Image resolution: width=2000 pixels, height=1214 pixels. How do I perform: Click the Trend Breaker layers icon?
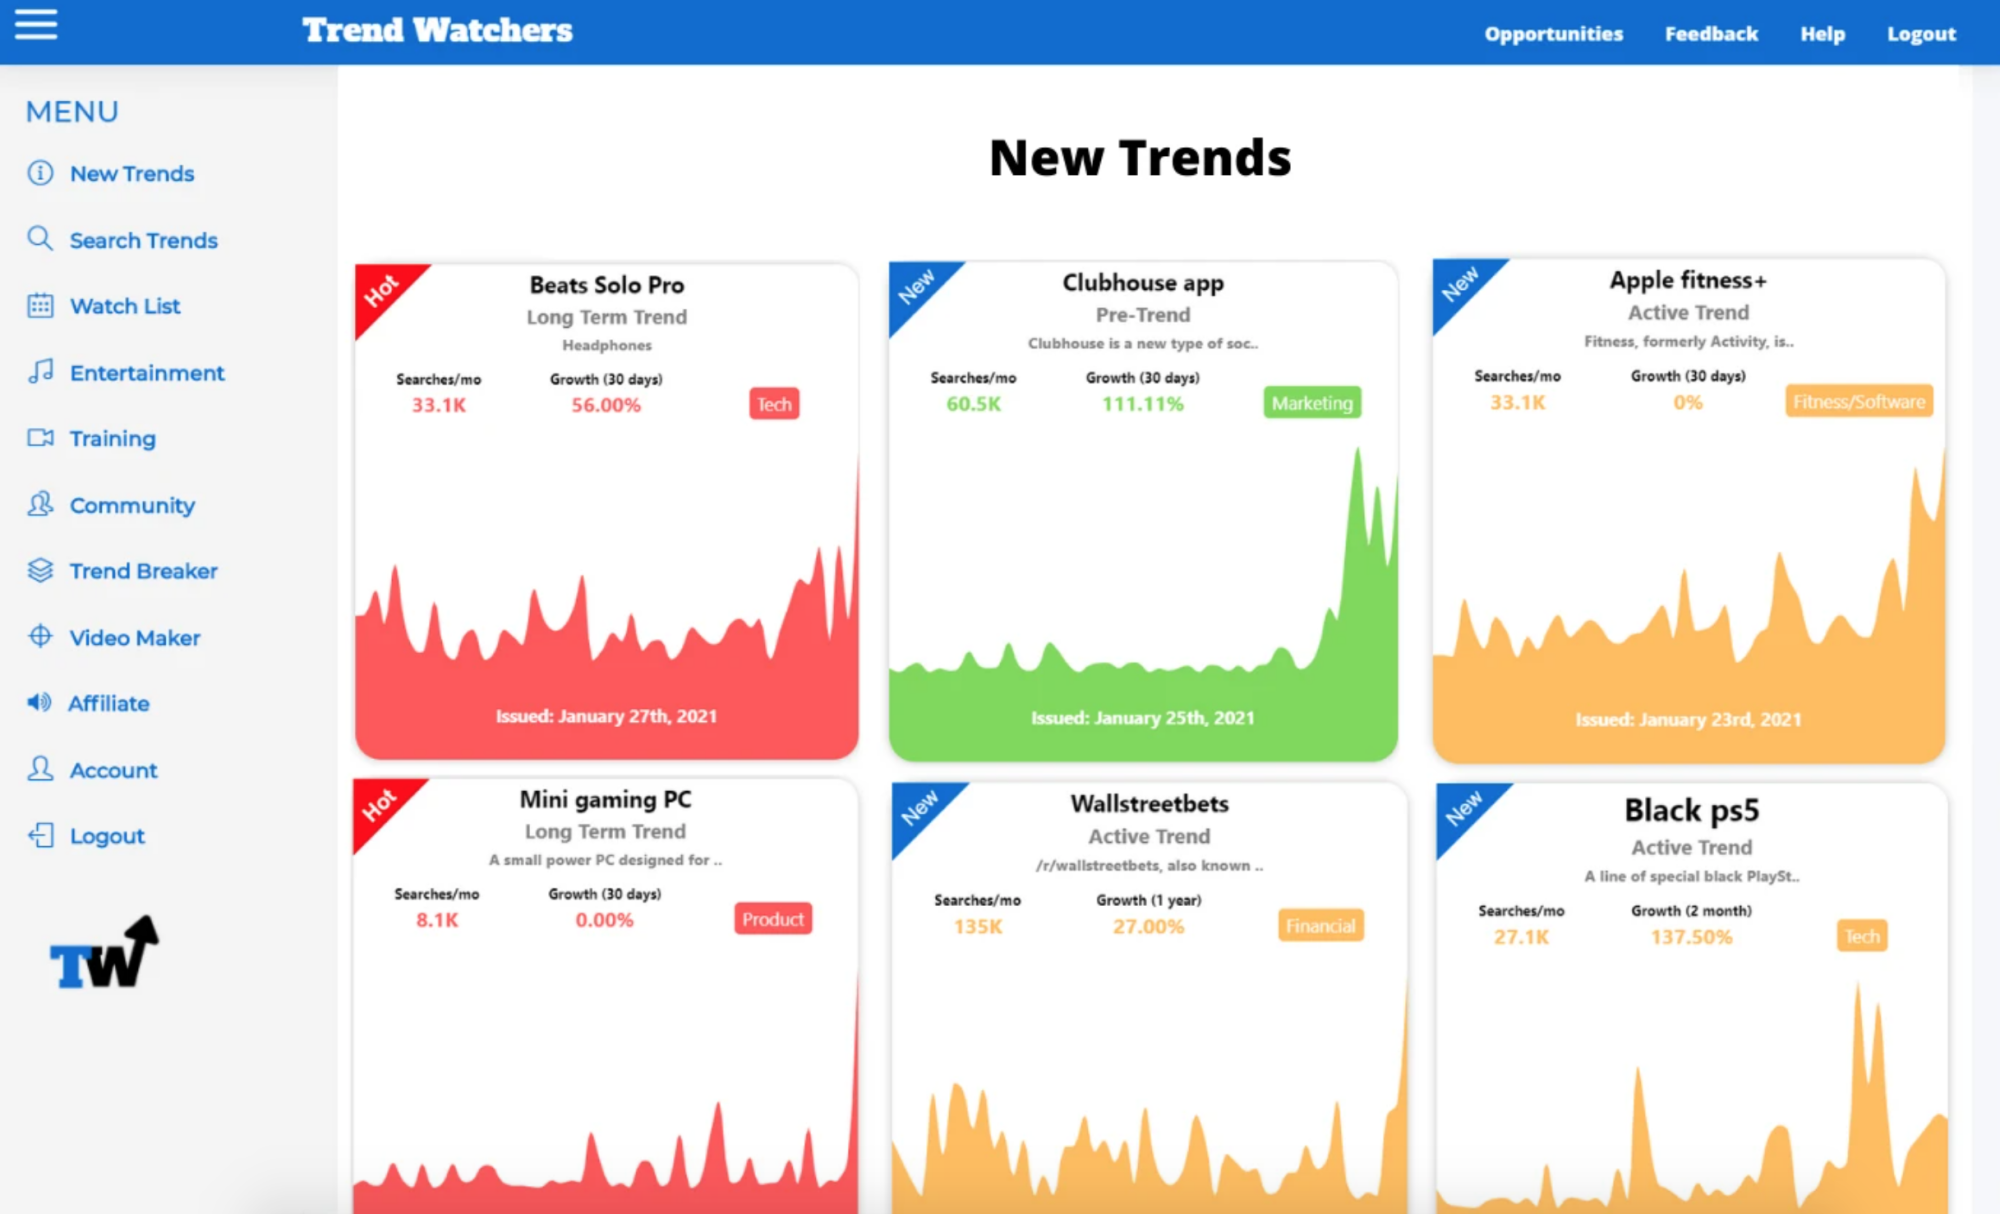[40, 570]
